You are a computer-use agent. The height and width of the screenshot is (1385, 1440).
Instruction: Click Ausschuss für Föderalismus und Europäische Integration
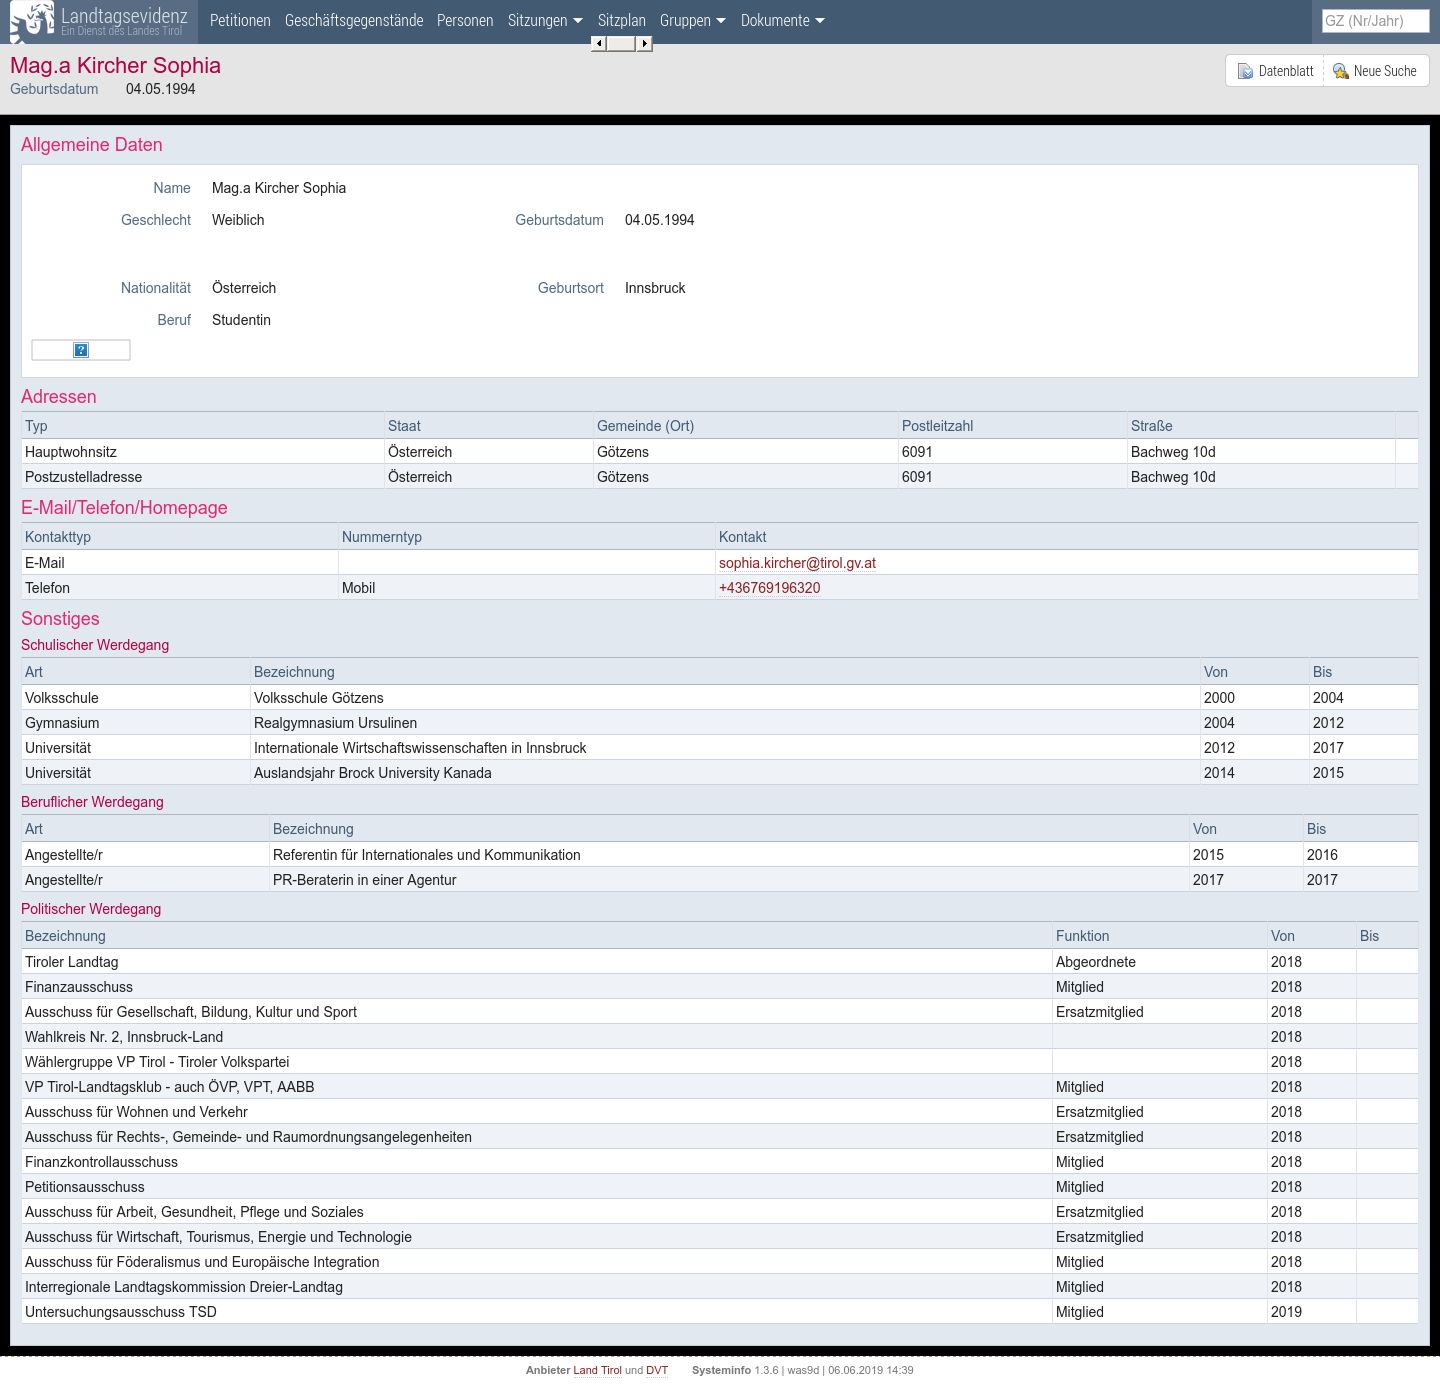719,1262
